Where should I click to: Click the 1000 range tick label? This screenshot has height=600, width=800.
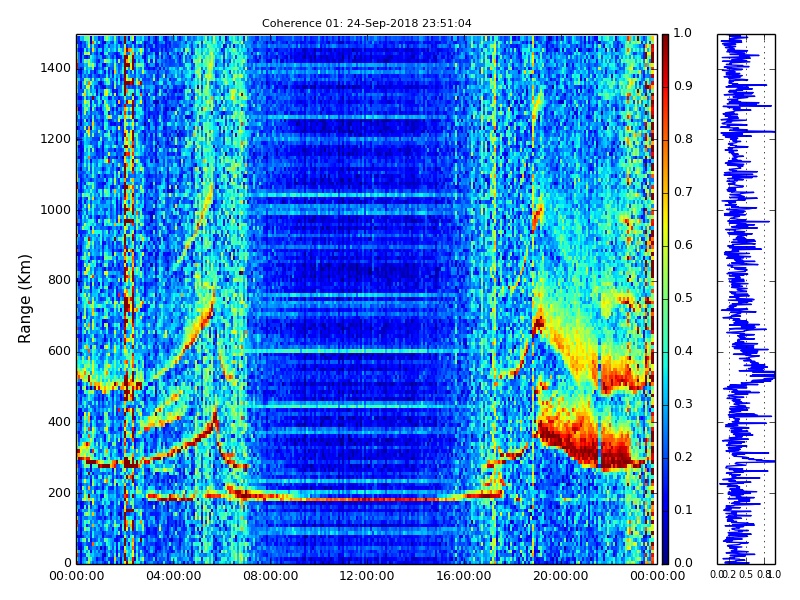coord(55,210)
